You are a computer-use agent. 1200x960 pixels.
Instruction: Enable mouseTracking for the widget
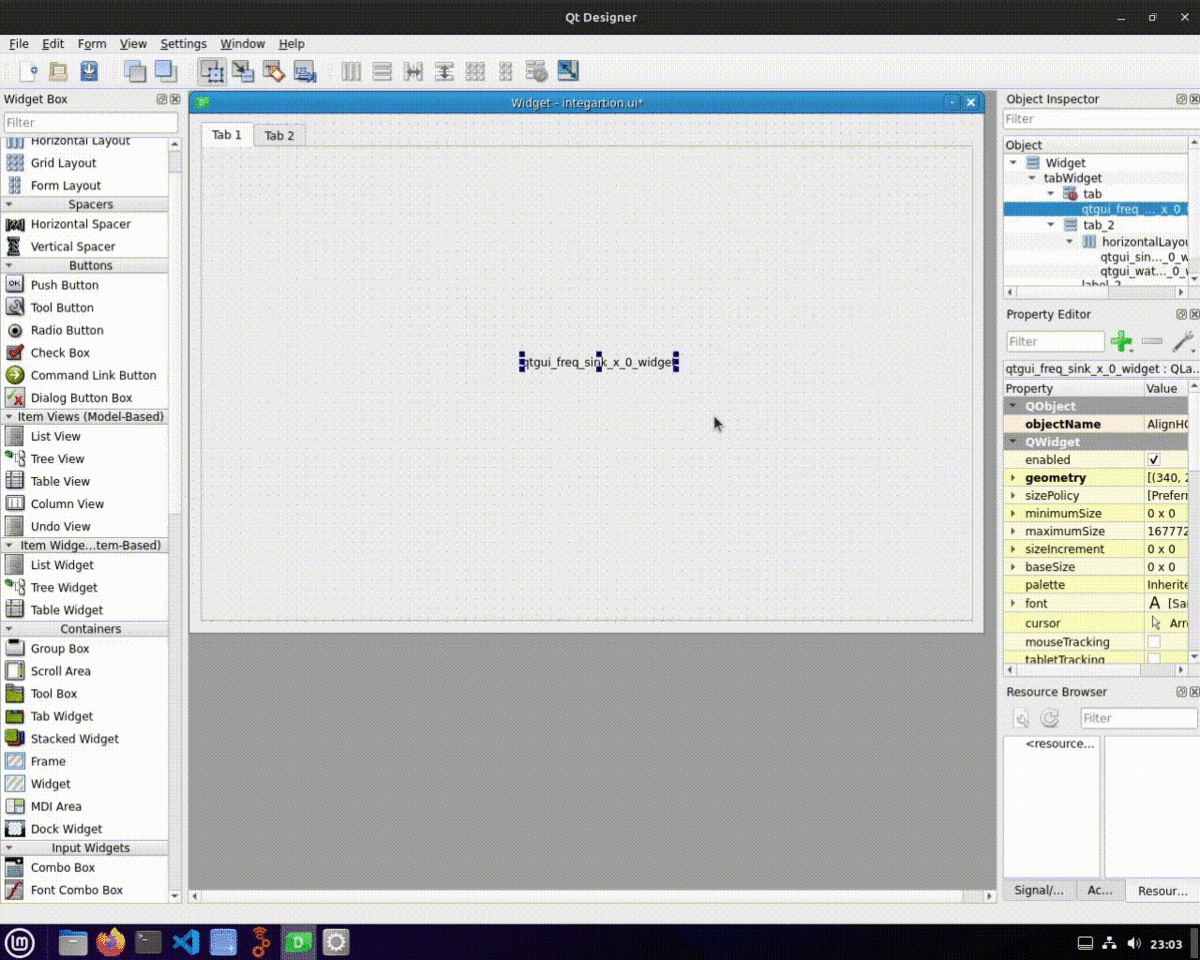[1154, 642]
